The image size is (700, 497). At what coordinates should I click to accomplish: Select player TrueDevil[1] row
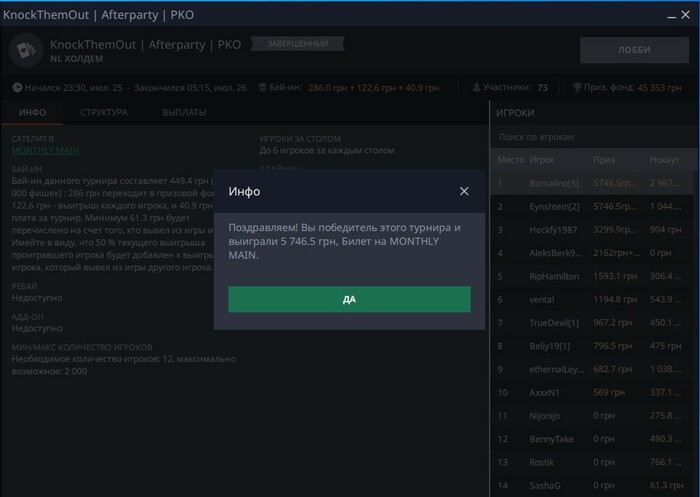coord(592,322)
